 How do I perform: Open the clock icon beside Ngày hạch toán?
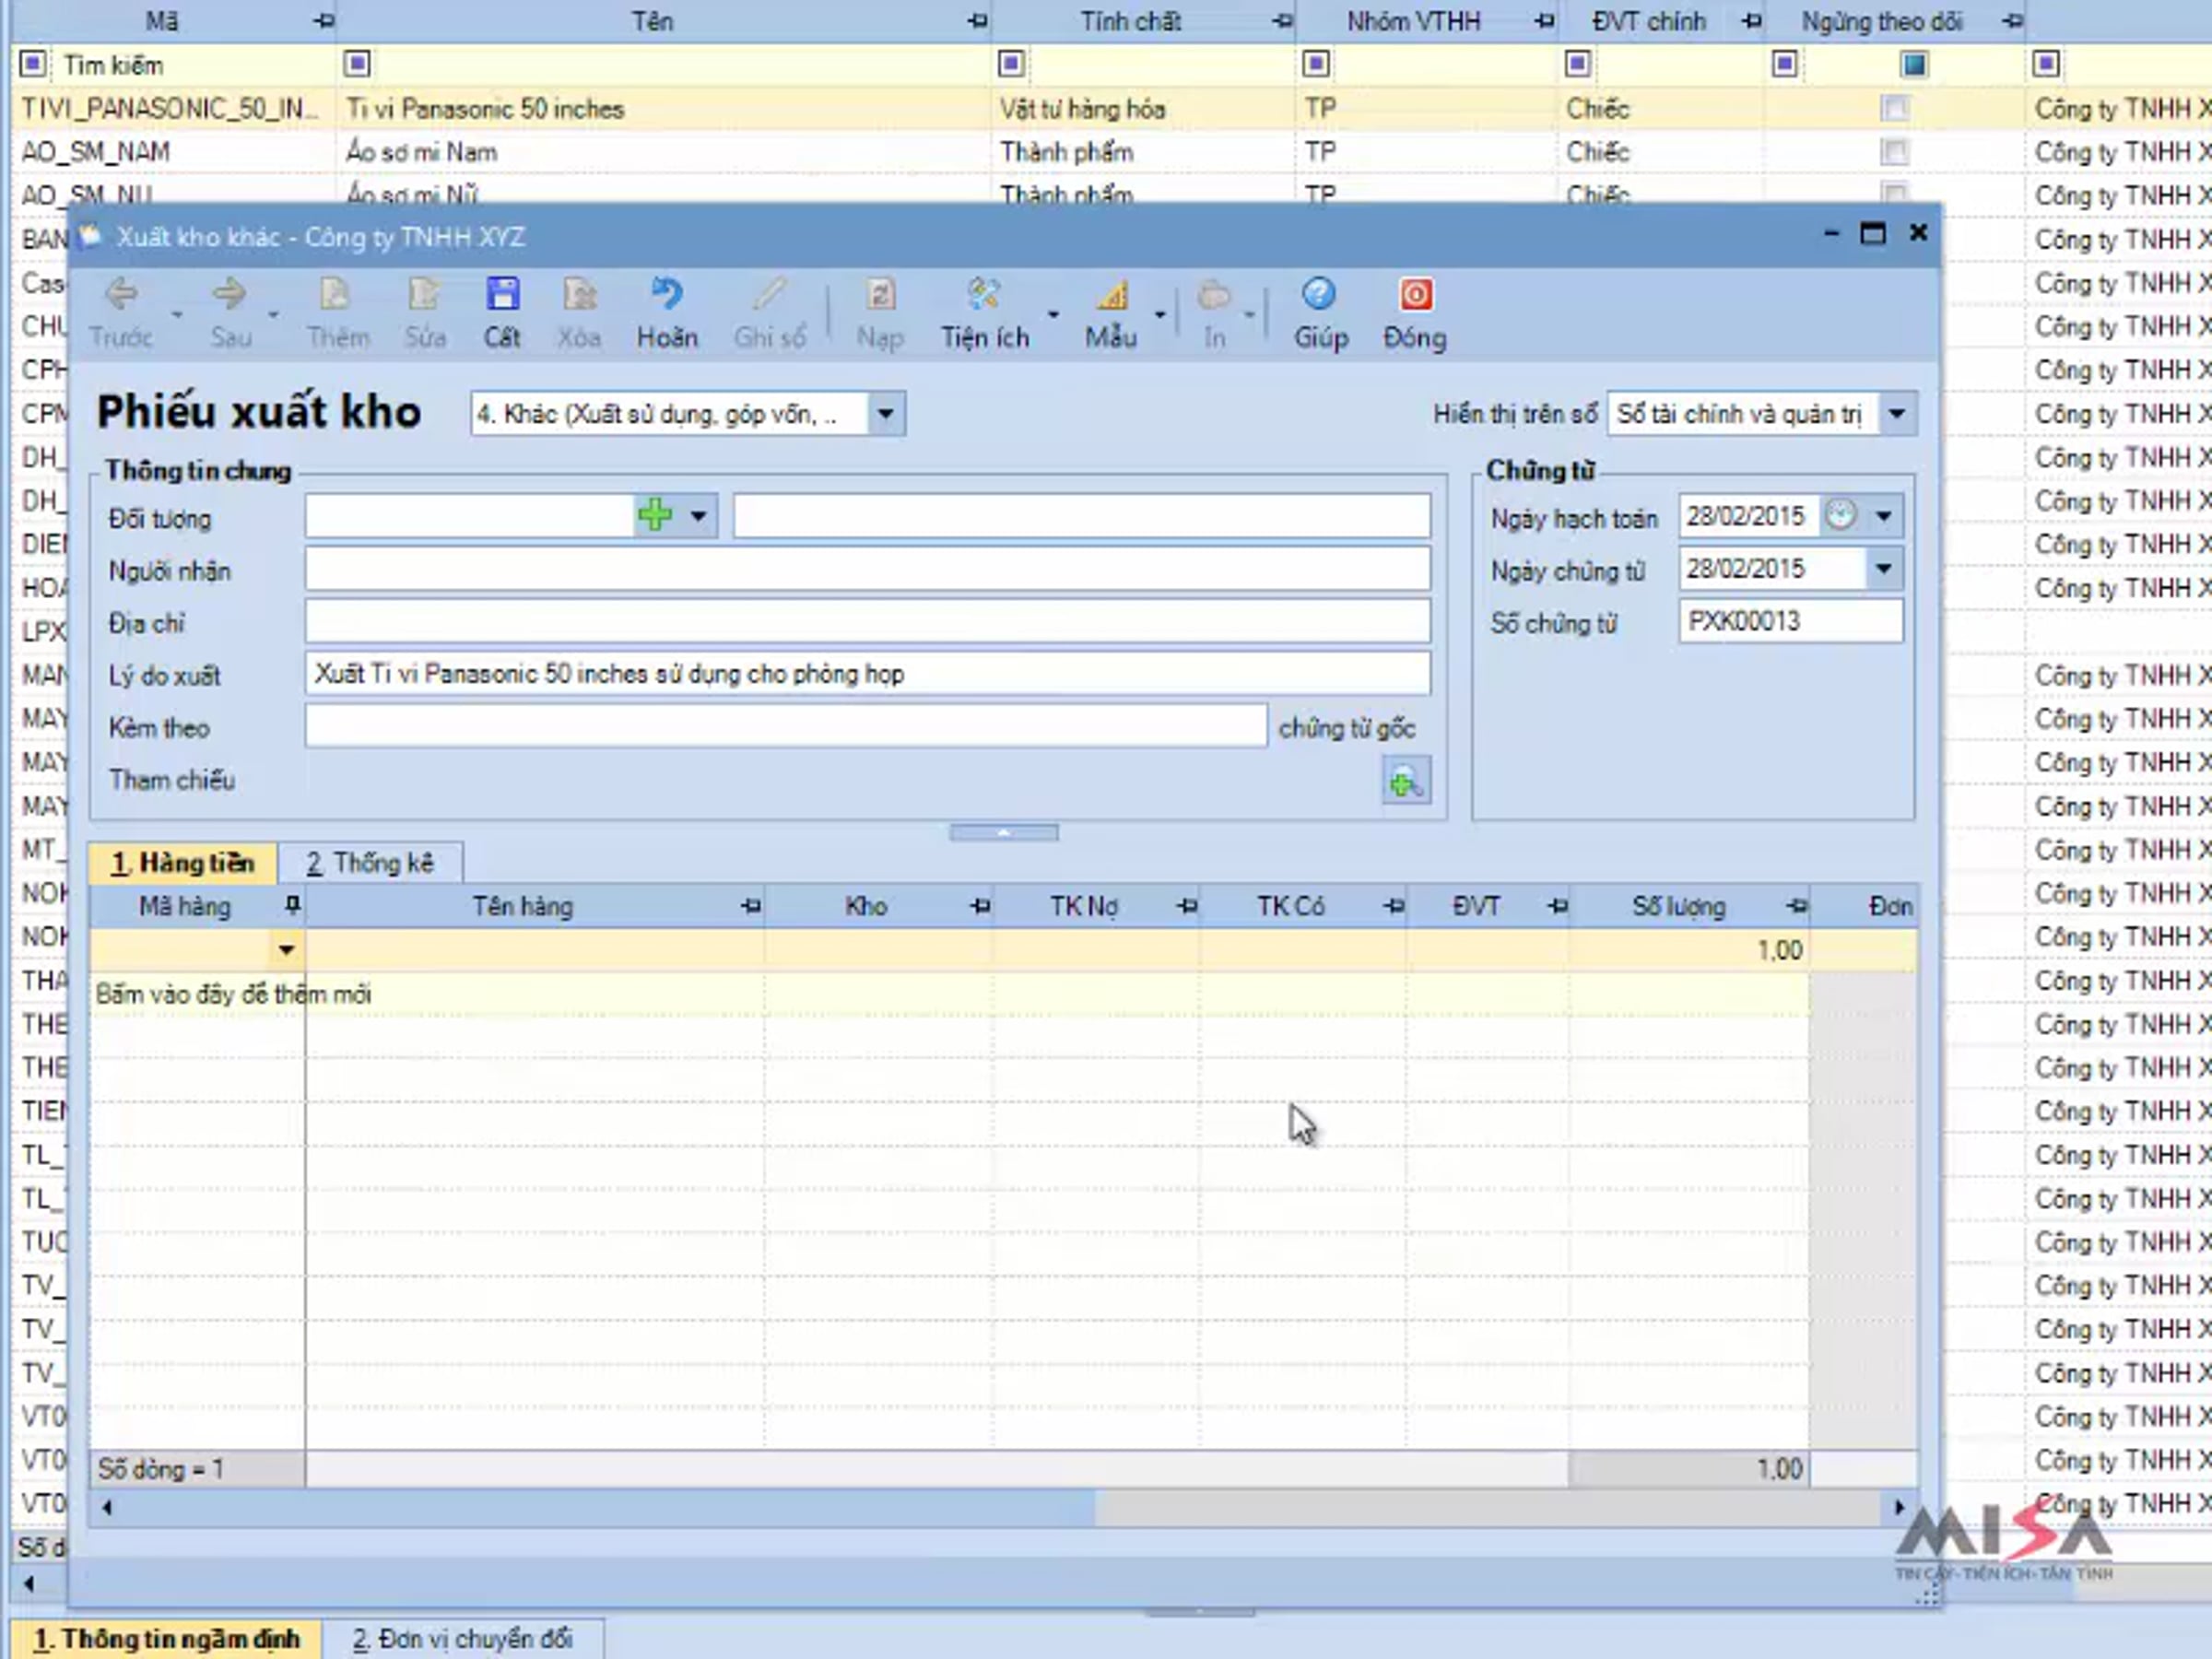pos(1841,516)
